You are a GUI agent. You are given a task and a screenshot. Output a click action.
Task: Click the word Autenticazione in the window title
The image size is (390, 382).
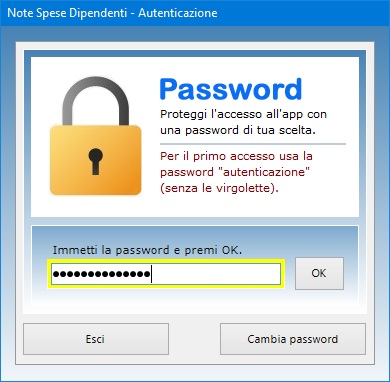178,13
